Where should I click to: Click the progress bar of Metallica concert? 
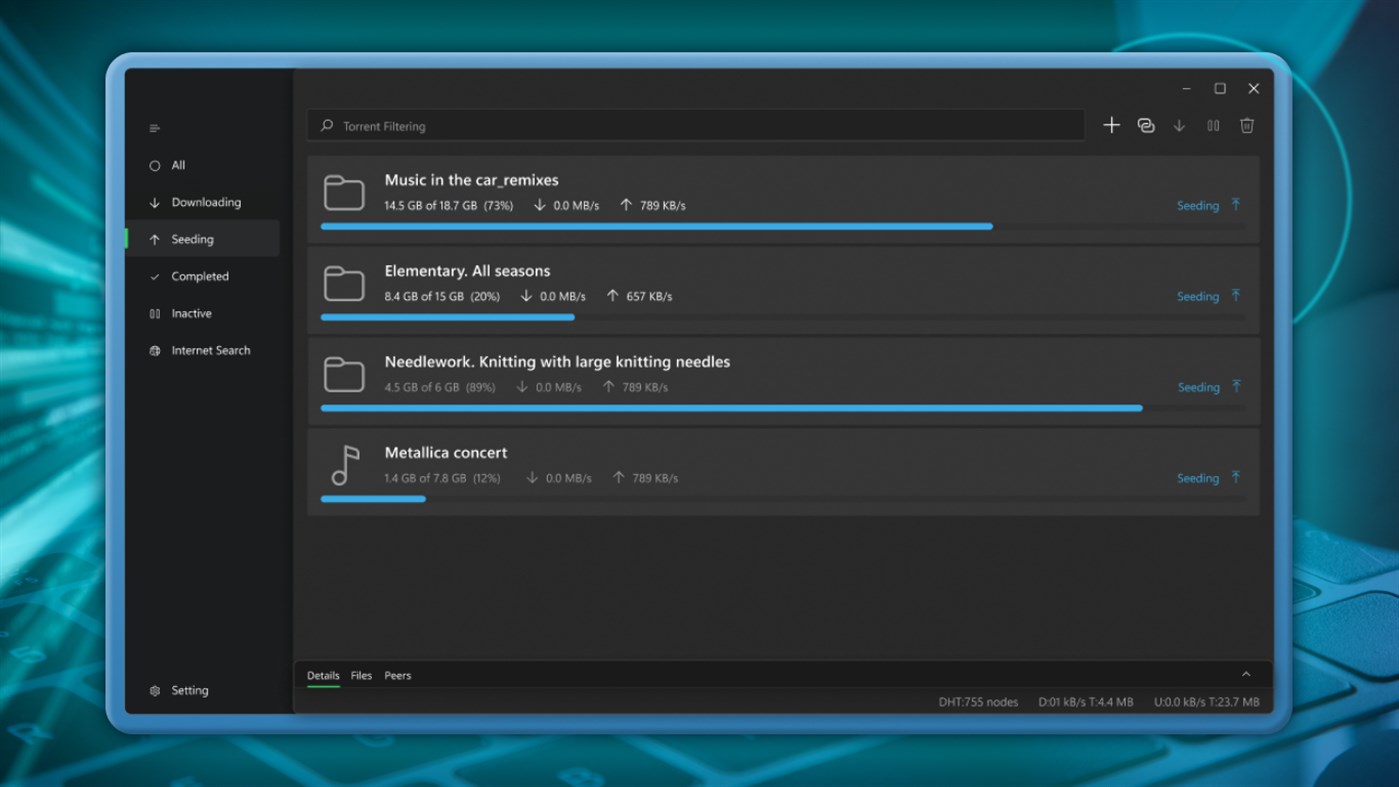(x=372, y=499)
